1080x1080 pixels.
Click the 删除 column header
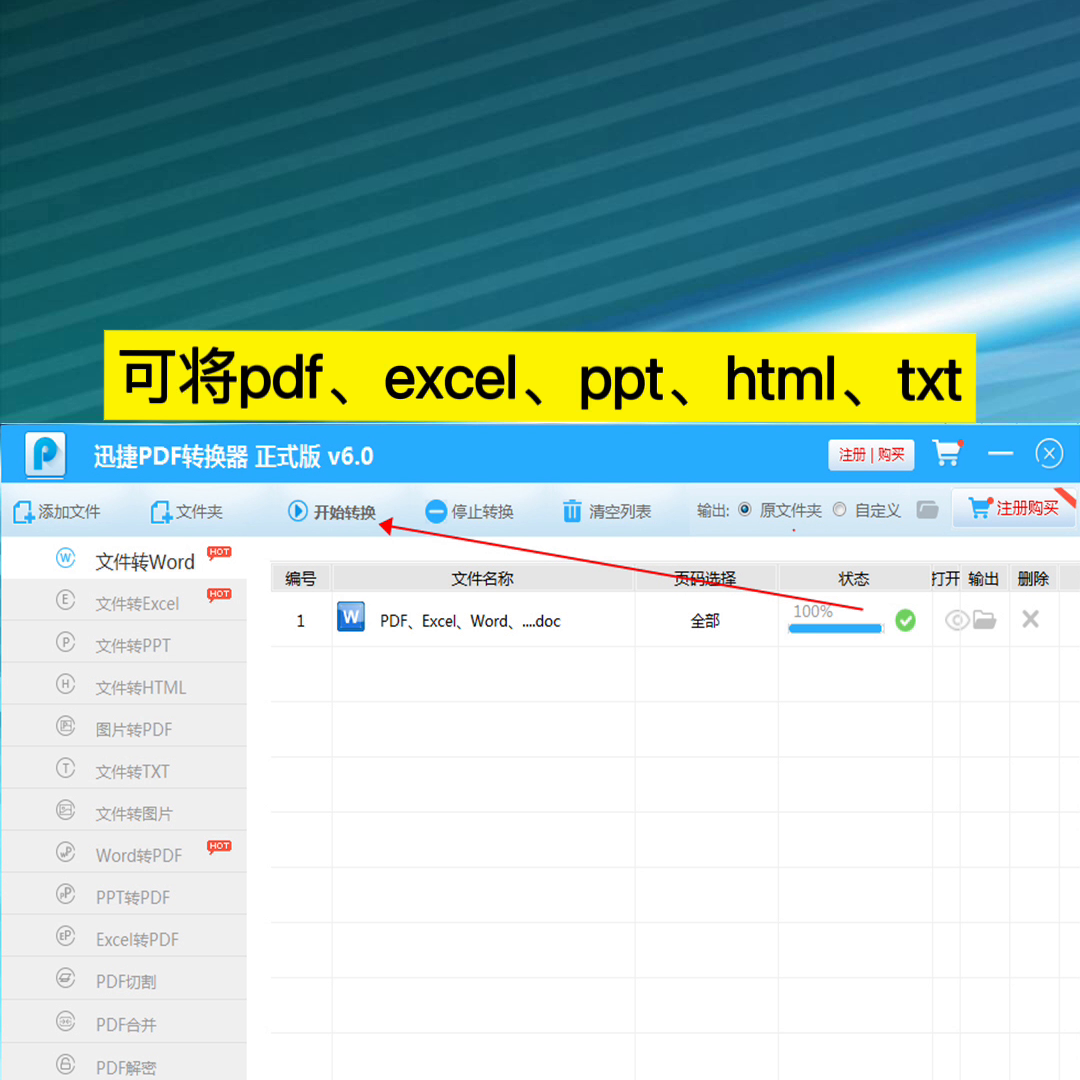(x=1033, y=579)
